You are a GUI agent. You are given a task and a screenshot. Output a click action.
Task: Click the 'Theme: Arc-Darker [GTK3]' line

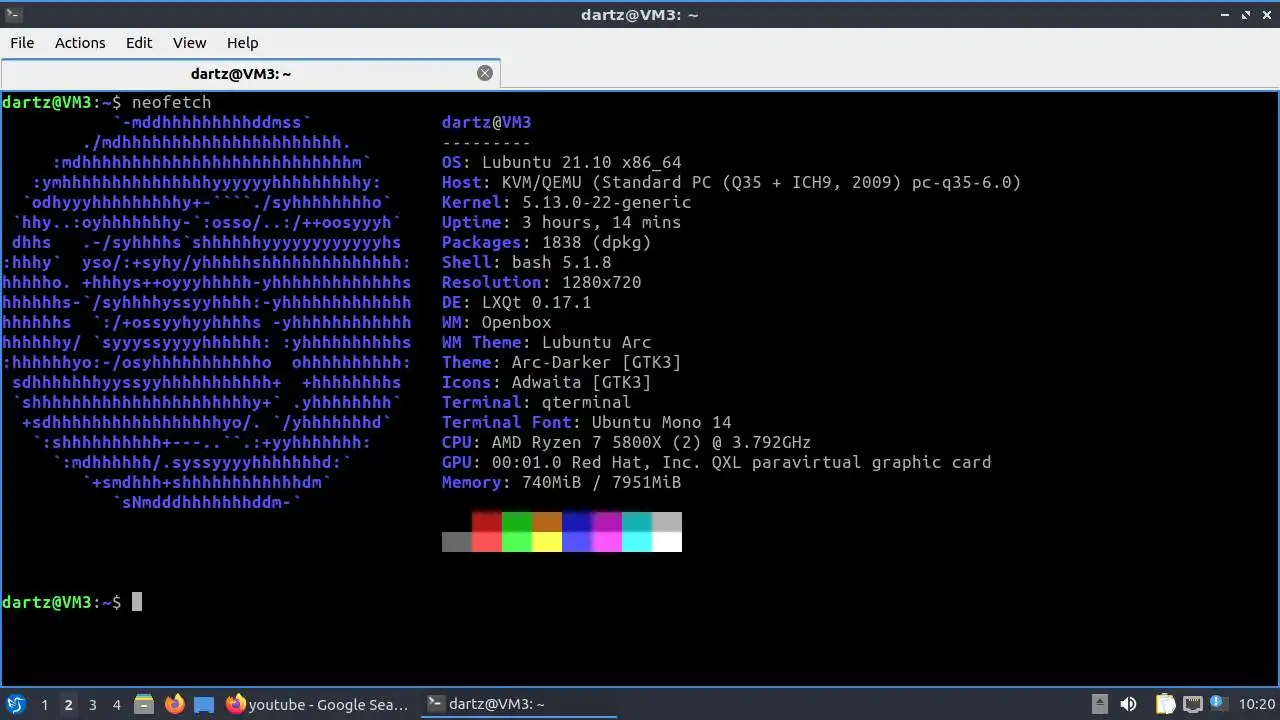tap(561, 362)
